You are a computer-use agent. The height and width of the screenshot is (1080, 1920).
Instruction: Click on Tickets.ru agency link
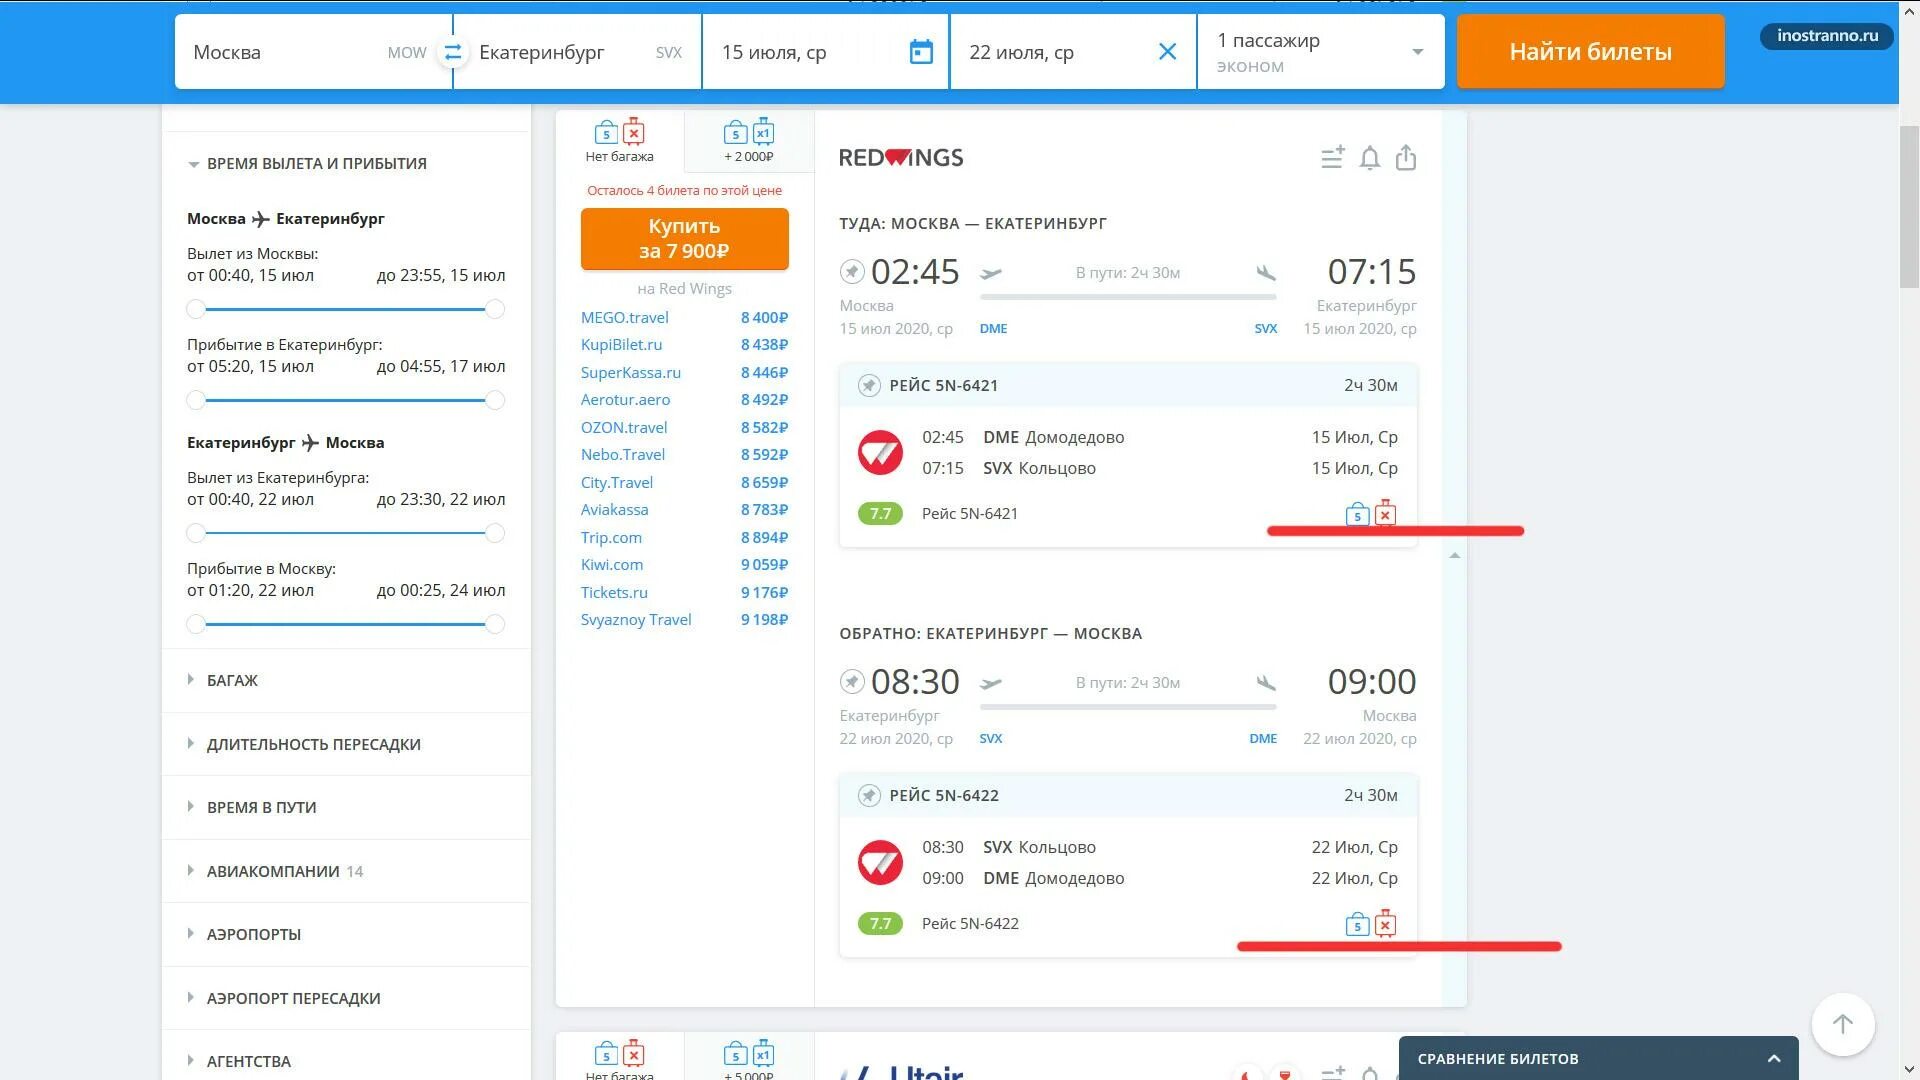point(613,591)
